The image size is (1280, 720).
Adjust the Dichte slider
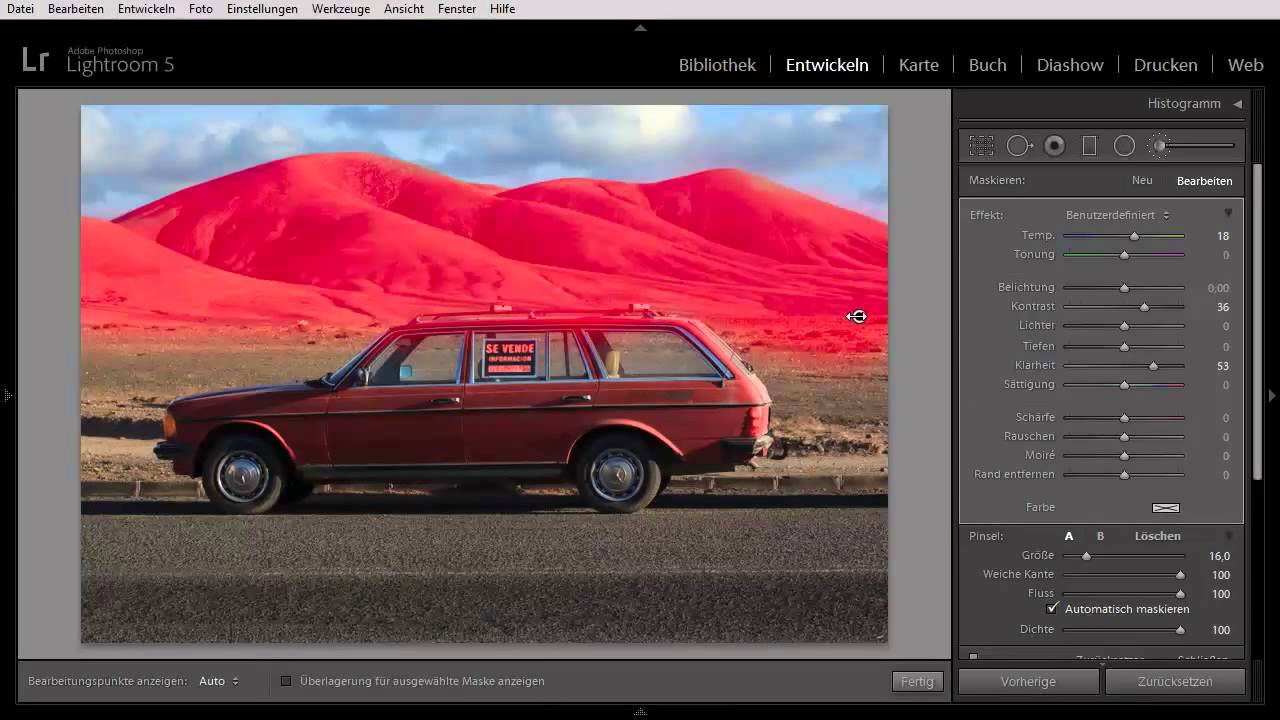coord(1180,630)
